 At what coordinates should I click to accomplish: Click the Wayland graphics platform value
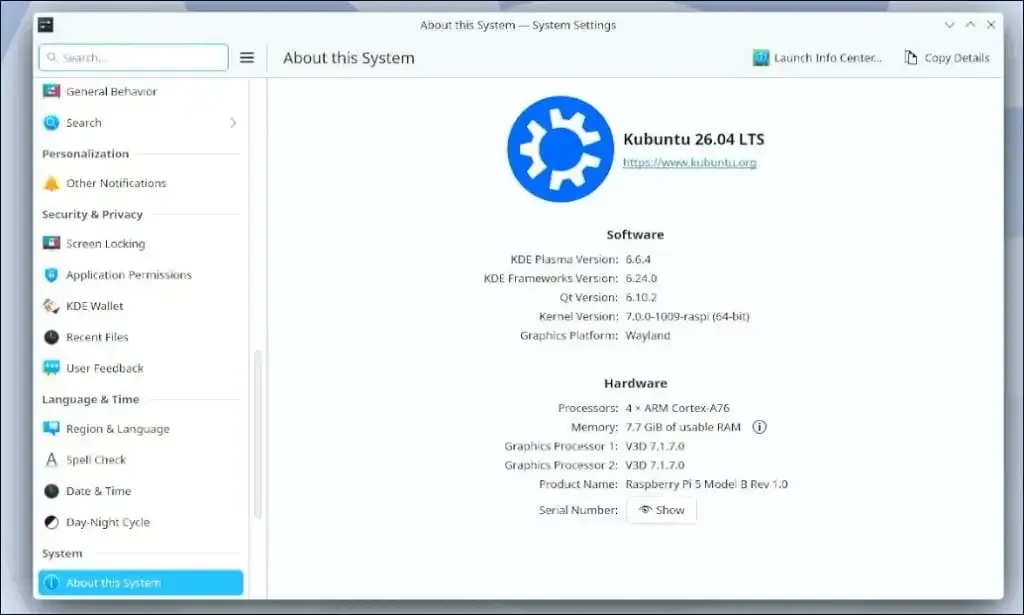(x=648, y=336)
